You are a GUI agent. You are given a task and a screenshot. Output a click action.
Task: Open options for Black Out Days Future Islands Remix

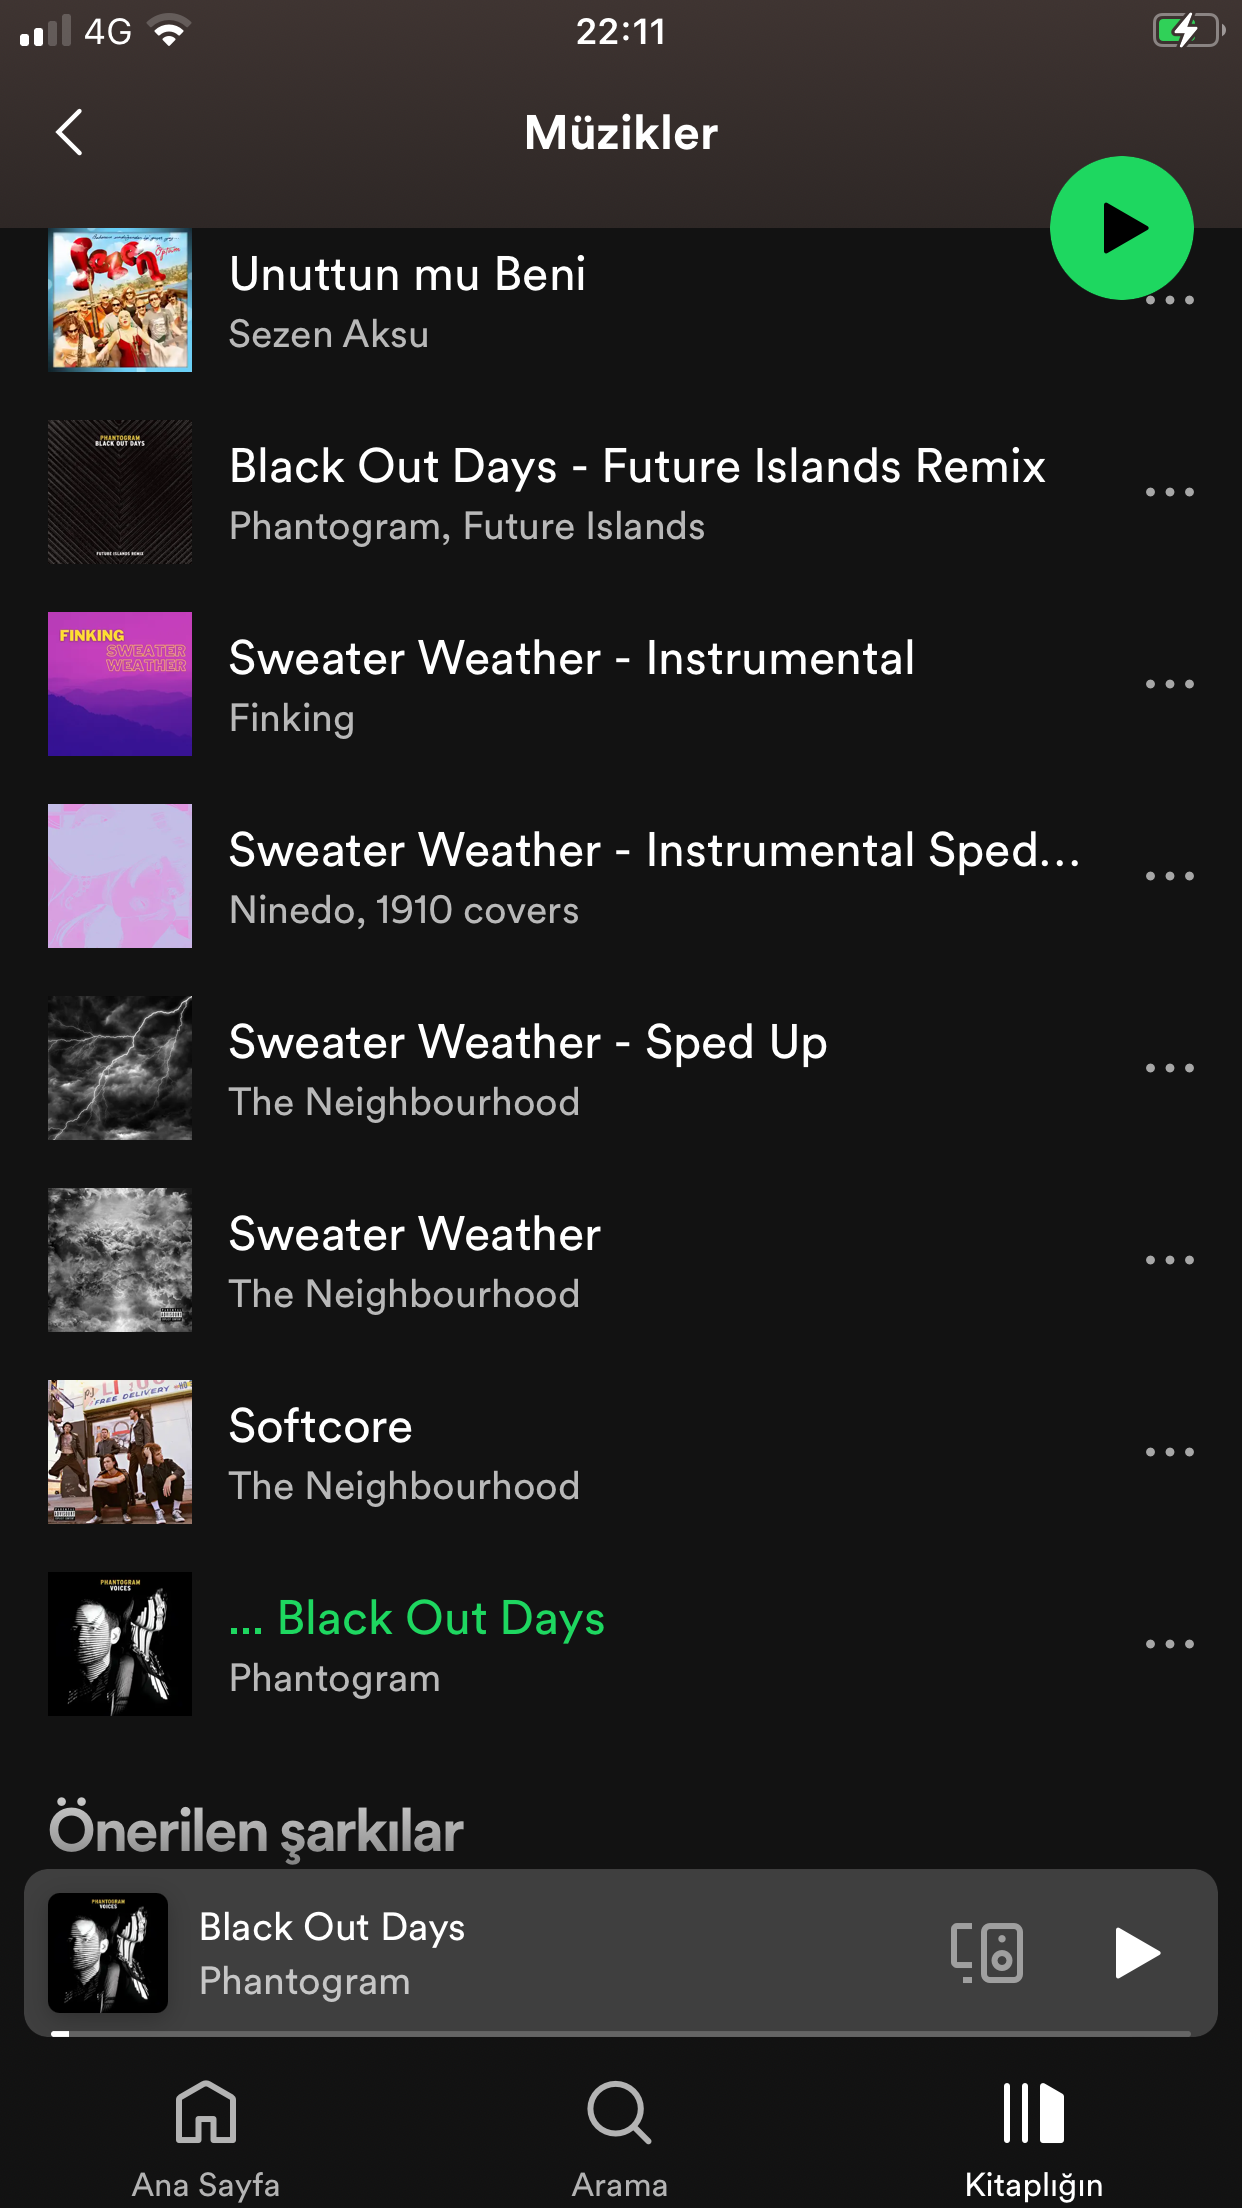pyautogui.click(x=1169, y=492)
